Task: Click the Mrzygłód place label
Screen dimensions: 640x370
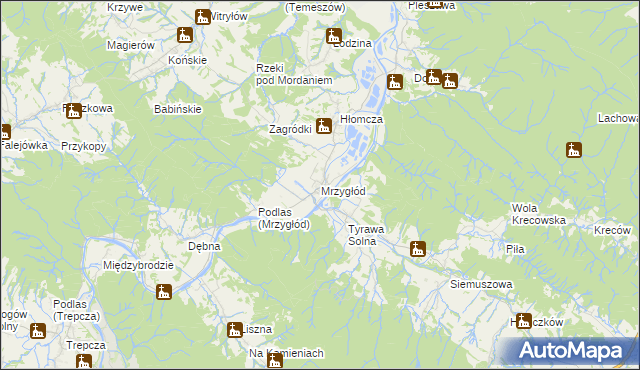Action: 343,191
